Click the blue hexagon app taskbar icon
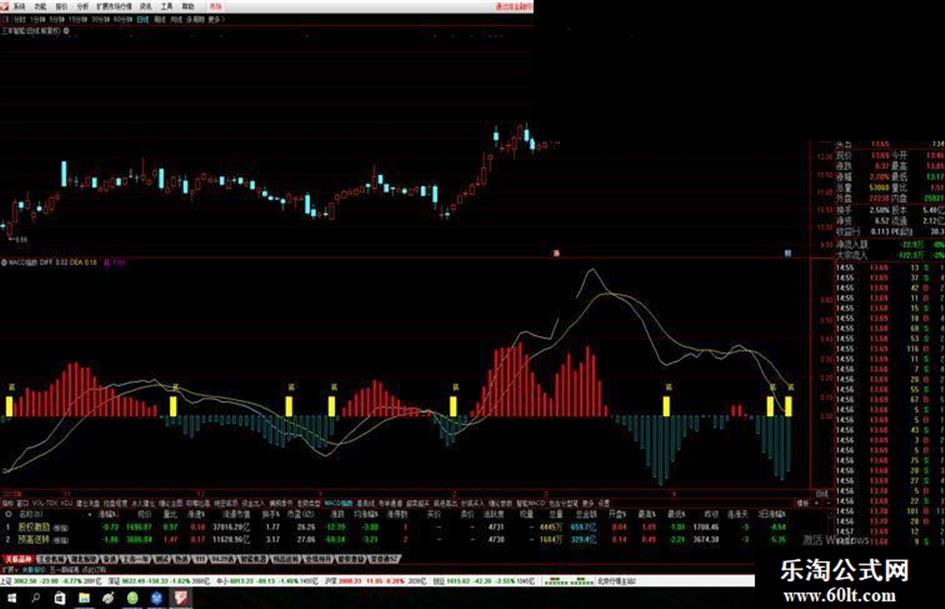 (157, 598)
